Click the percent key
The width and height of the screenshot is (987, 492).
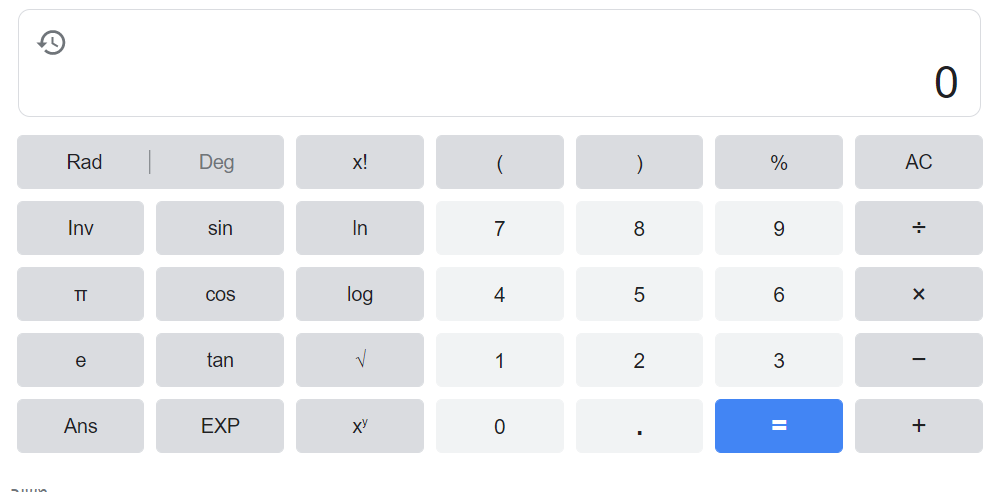click(x=779, y=162)
